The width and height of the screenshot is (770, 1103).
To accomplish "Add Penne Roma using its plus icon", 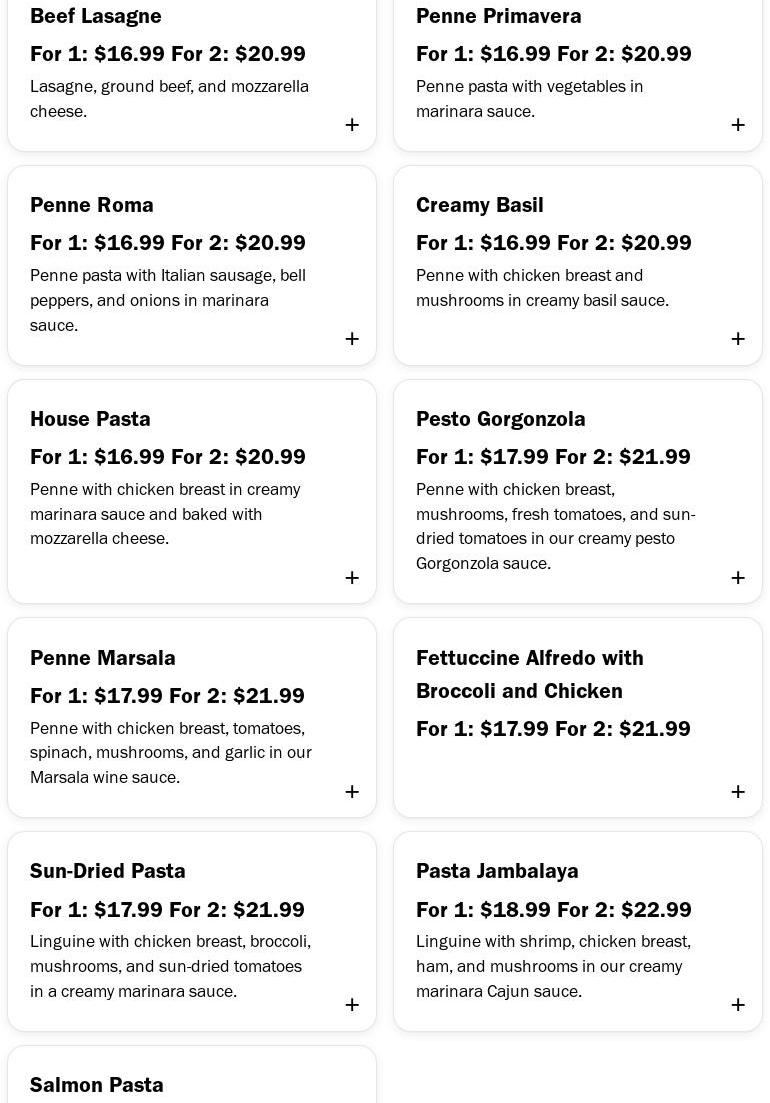I will coord(352,339).
